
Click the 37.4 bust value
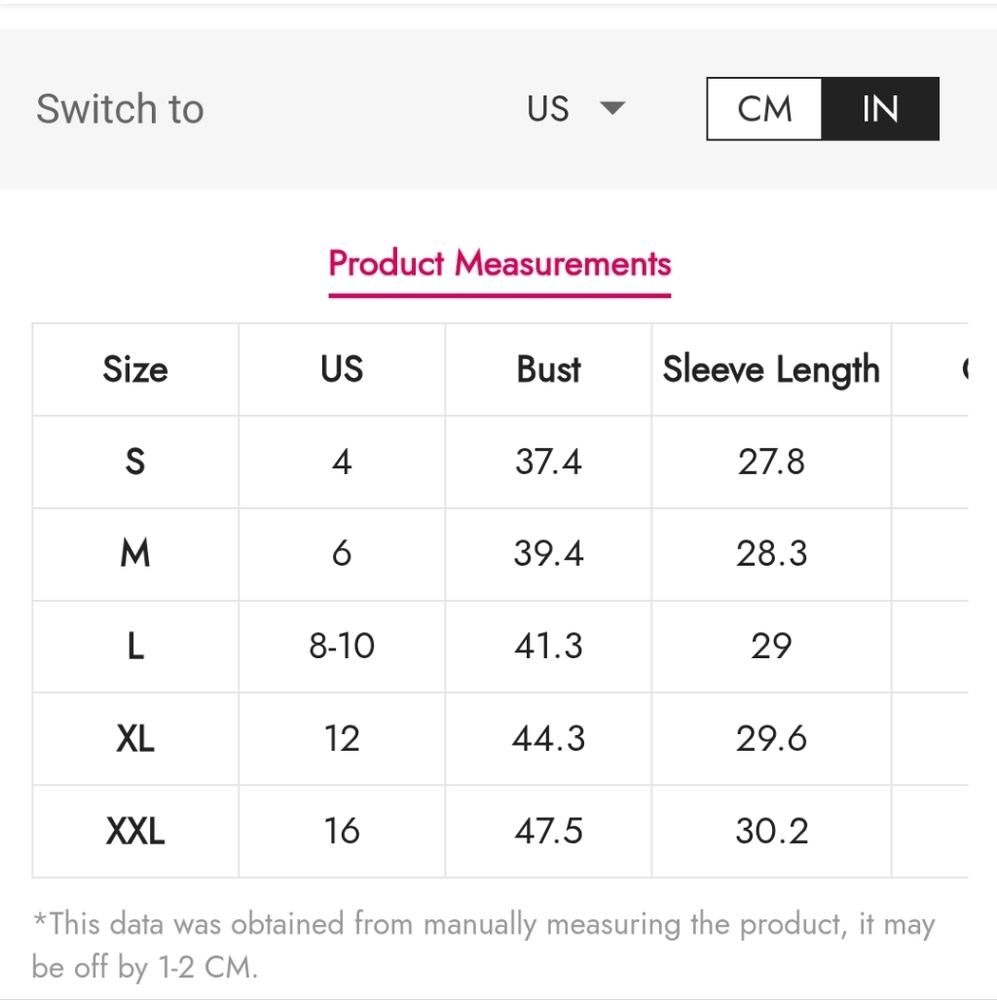coord(549,462)
